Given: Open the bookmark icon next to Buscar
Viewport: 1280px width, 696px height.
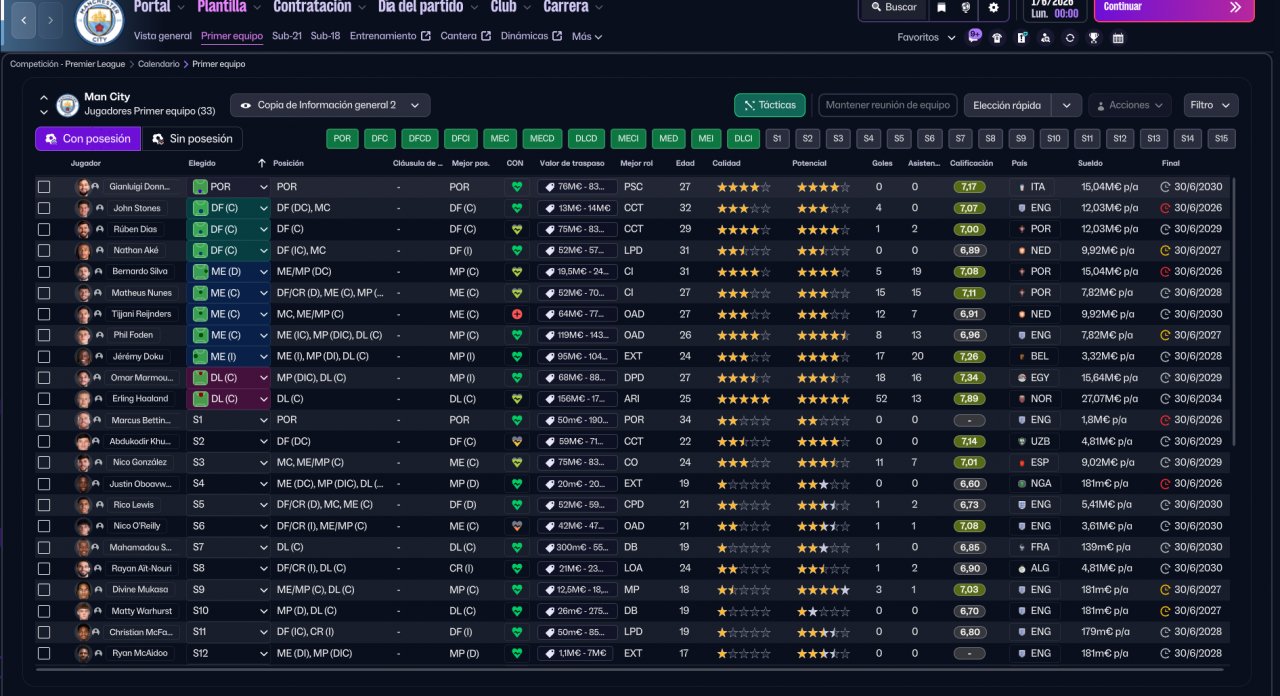Looking at the screenshot, I should [941, 7].
